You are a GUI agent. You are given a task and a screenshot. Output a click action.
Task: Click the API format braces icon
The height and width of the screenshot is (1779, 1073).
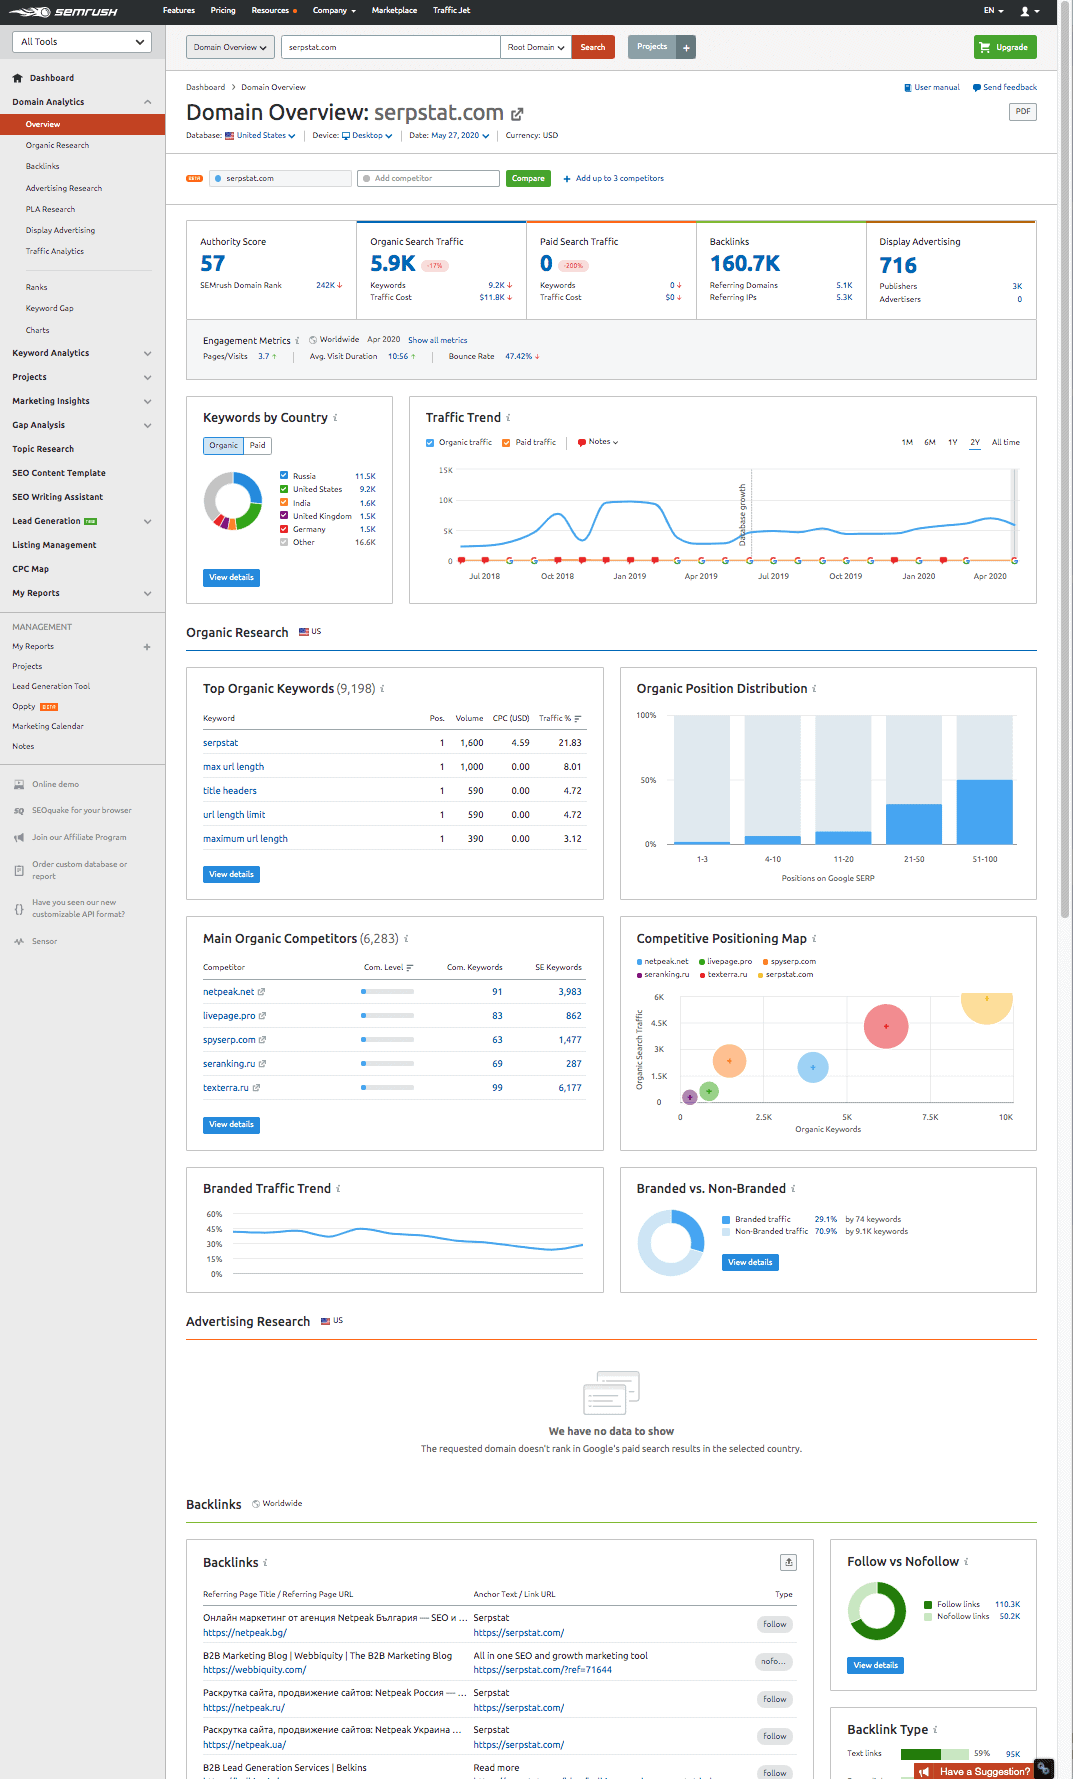(x=19, y=909)
